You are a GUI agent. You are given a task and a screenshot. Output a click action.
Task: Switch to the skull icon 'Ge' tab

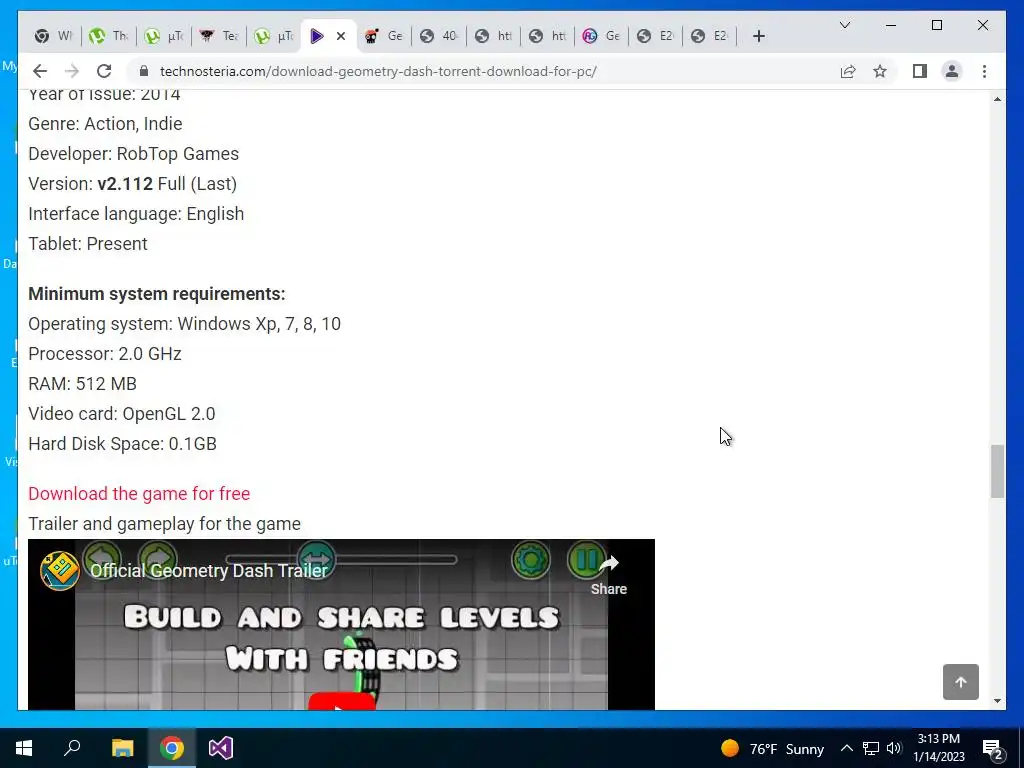(384, 36)
